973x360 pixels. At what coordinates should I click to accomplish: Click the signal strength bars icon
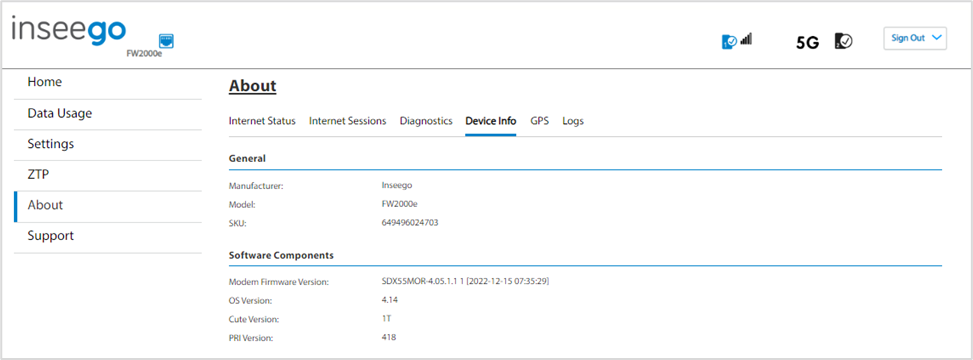click(x=746, y=39)
